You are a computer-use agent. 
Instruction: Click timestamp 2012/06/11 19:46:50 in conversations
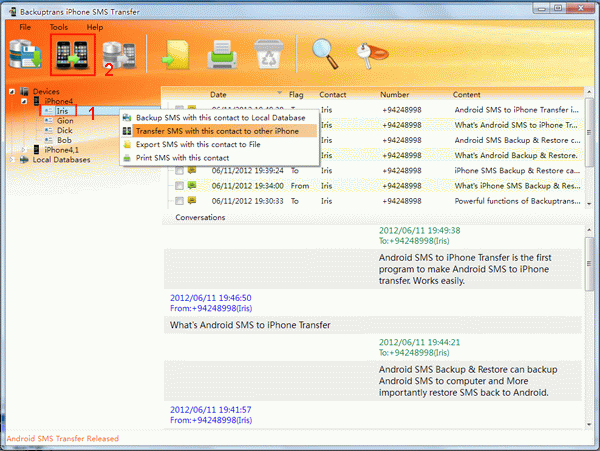[210, 298]
